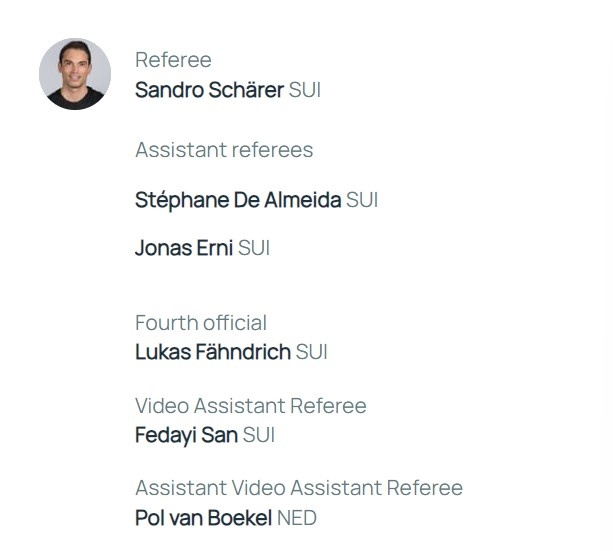
Task: Open Lukas Fähndrich's entry
Action: (213, 352)
